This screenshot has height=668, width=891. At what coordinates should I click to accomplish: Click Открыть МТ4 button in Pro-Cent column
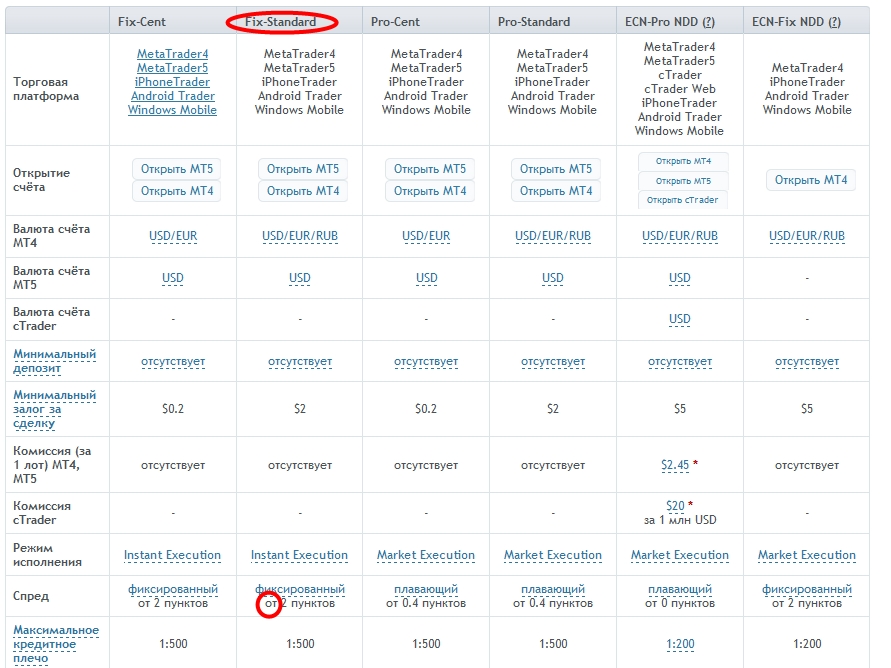pyautogui.click(x=430, y=191)
